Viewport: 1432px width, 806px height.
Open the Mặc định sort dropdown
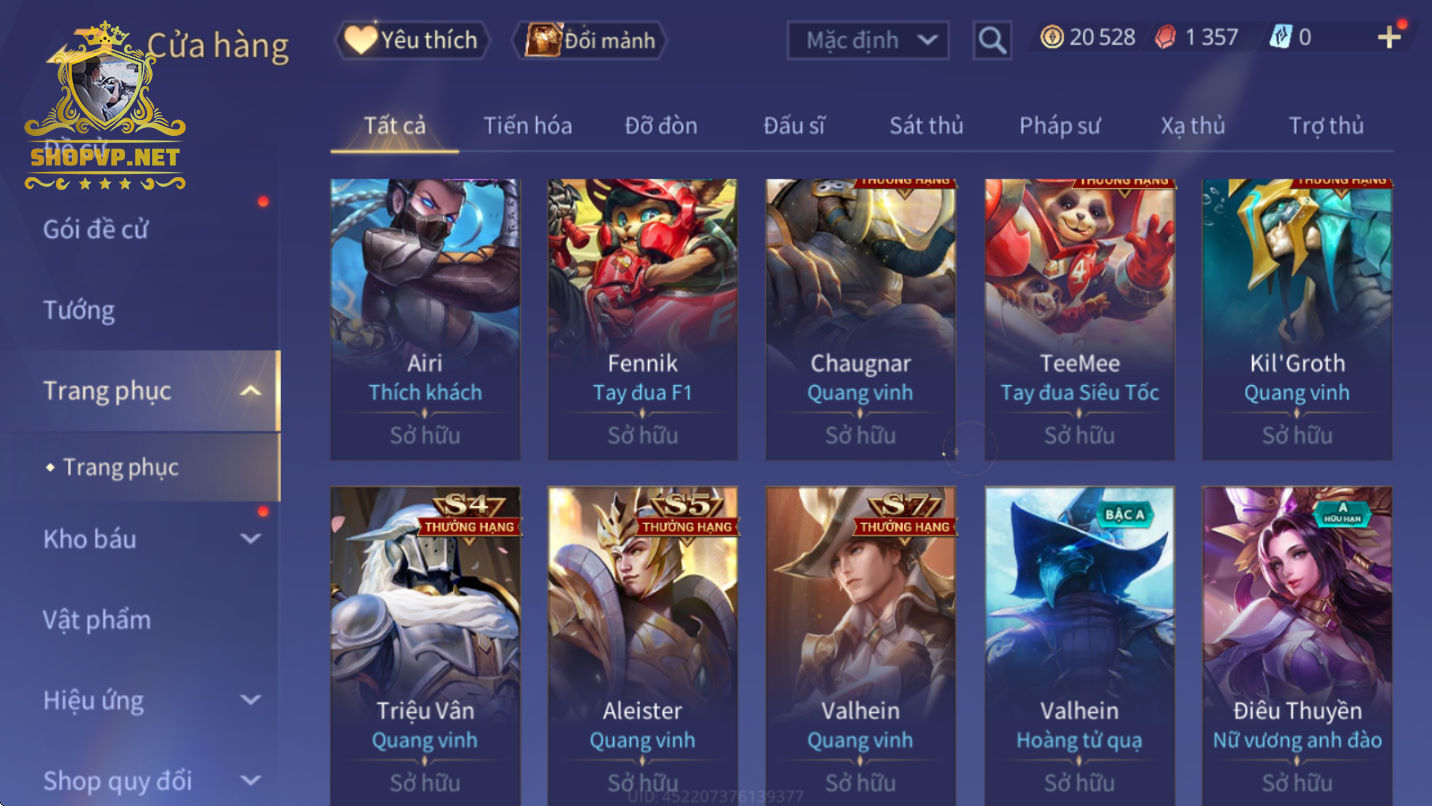click(x=867, y=40)
